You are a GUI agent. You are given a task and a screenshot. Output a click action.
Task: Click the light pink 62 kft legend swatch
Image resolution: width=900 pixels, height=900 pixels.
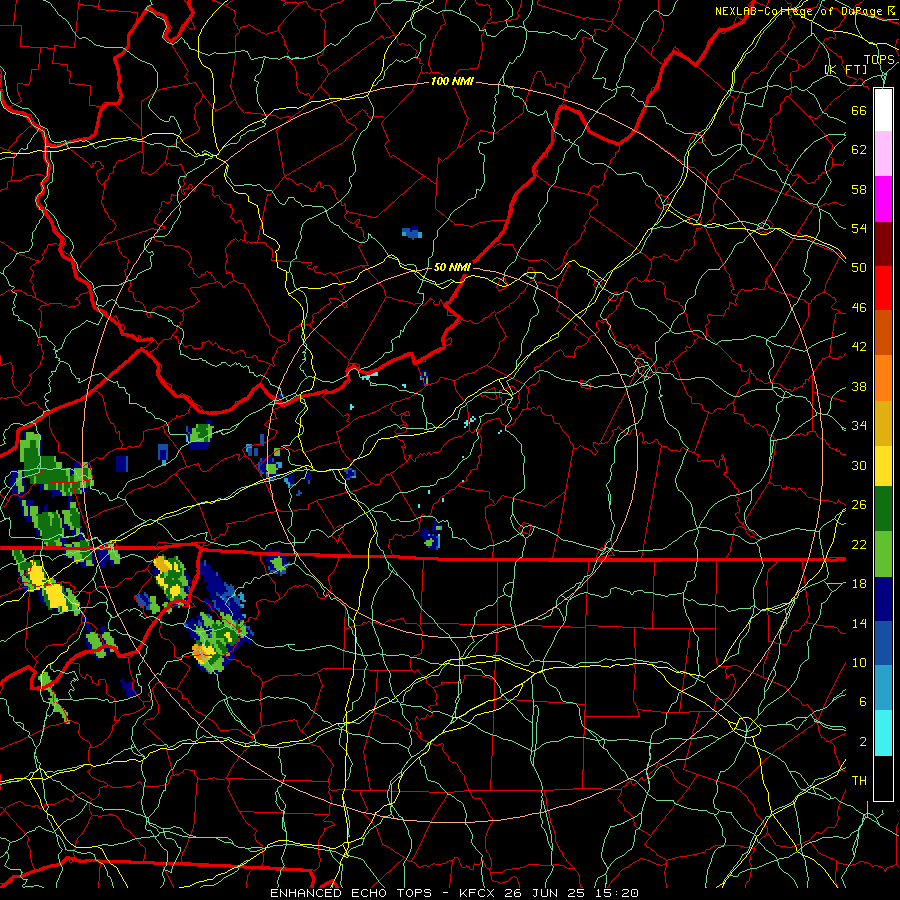[883, 154]
